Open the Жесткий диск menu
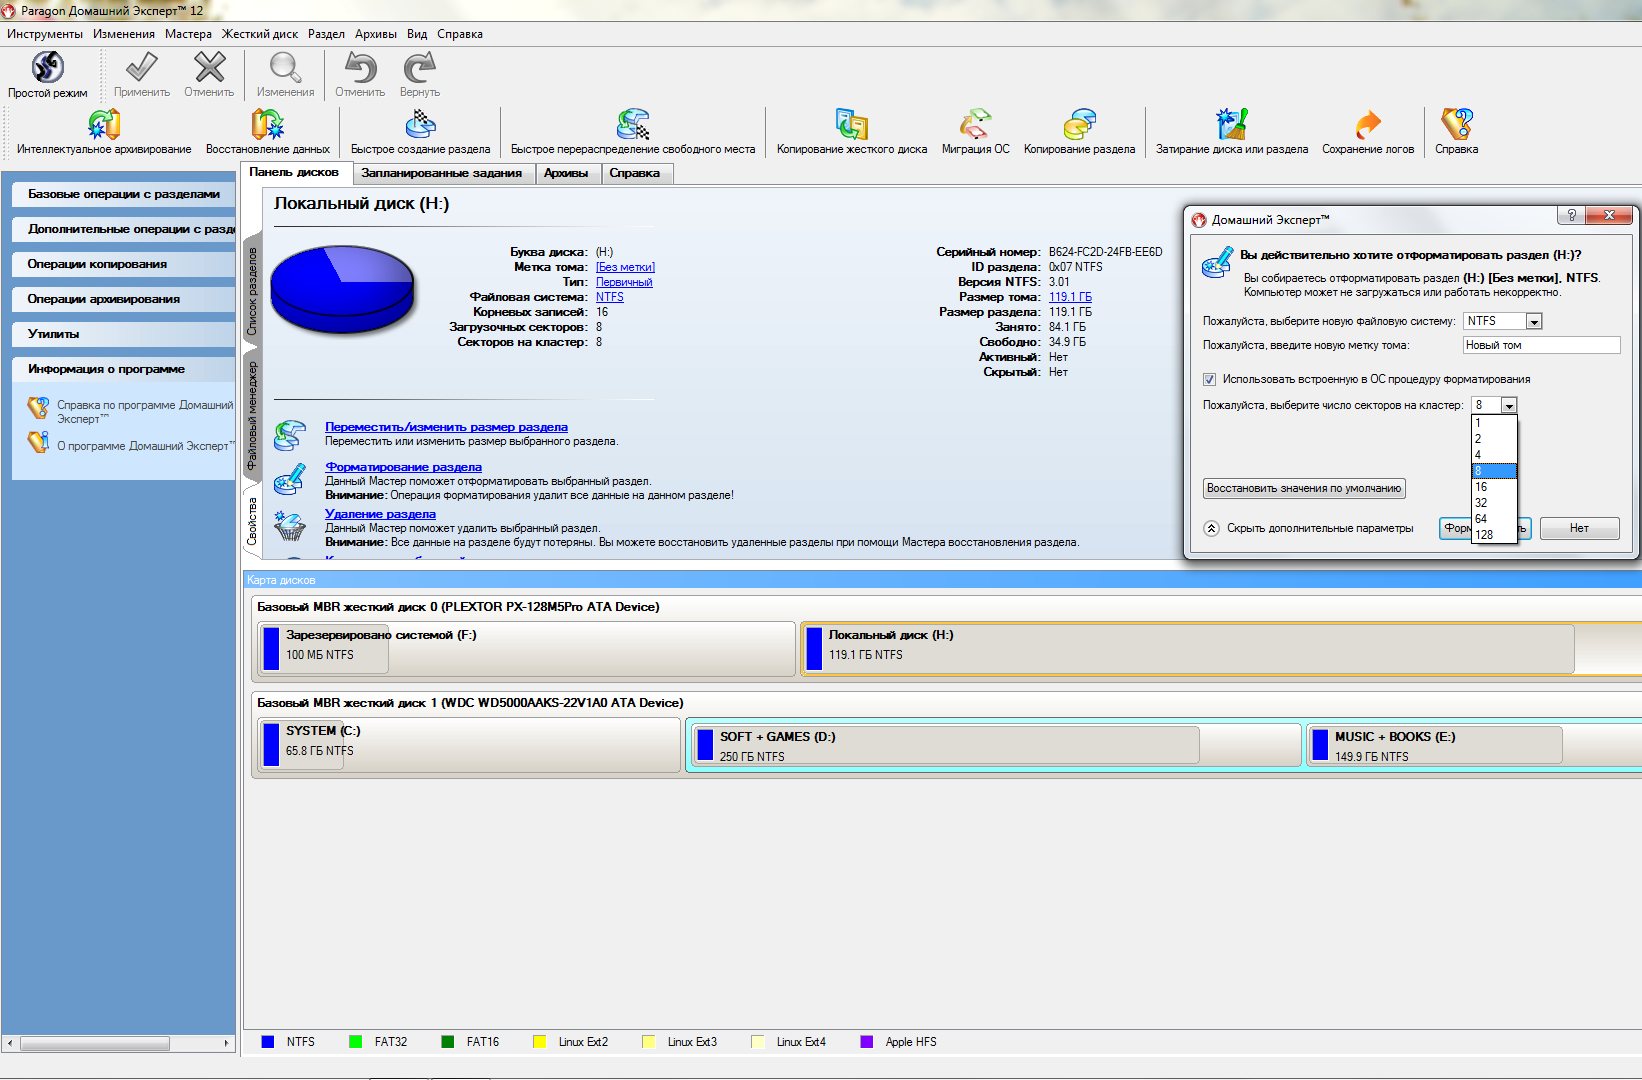The height and width of the screenshot is (1080, 1642). tap(260, 34)
